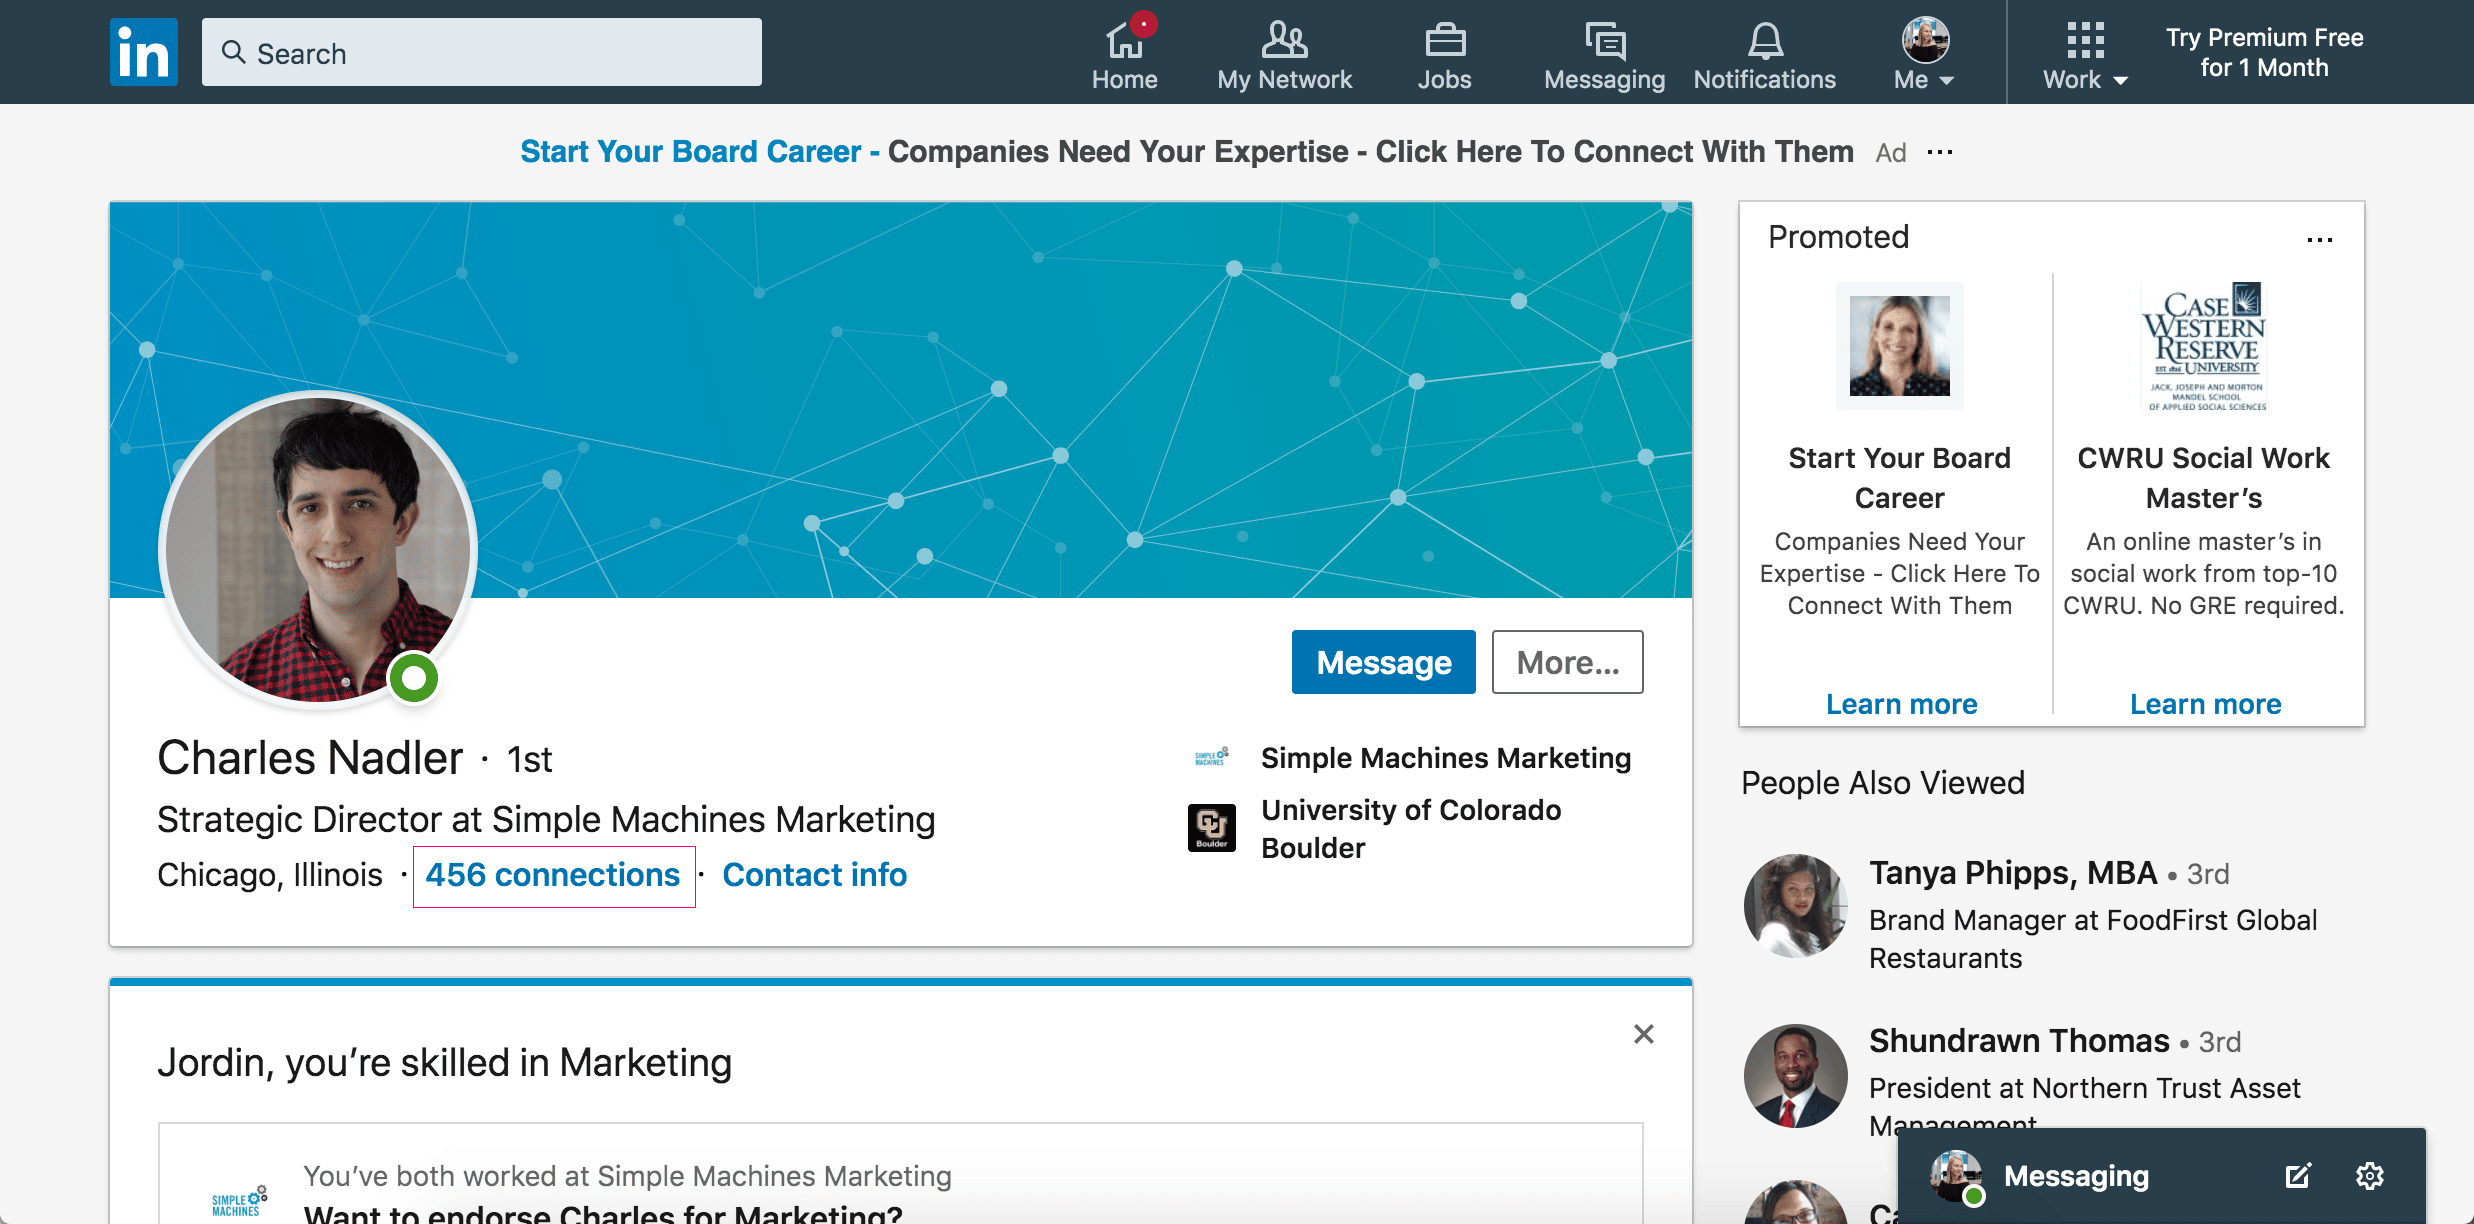Expand the Work dropdown arrow

coord(2120,81)
